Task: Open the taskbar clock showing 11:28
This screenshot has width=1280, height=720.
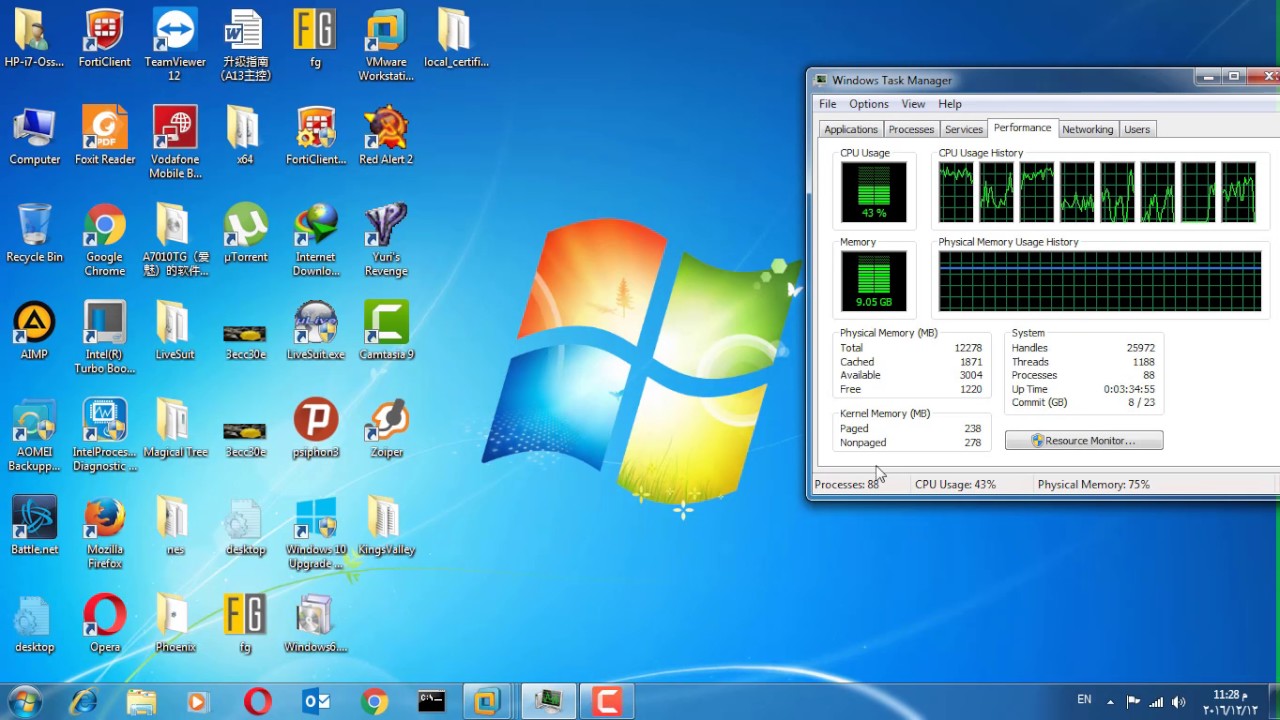Action: pyautogui.click(x=1230, y=702)
